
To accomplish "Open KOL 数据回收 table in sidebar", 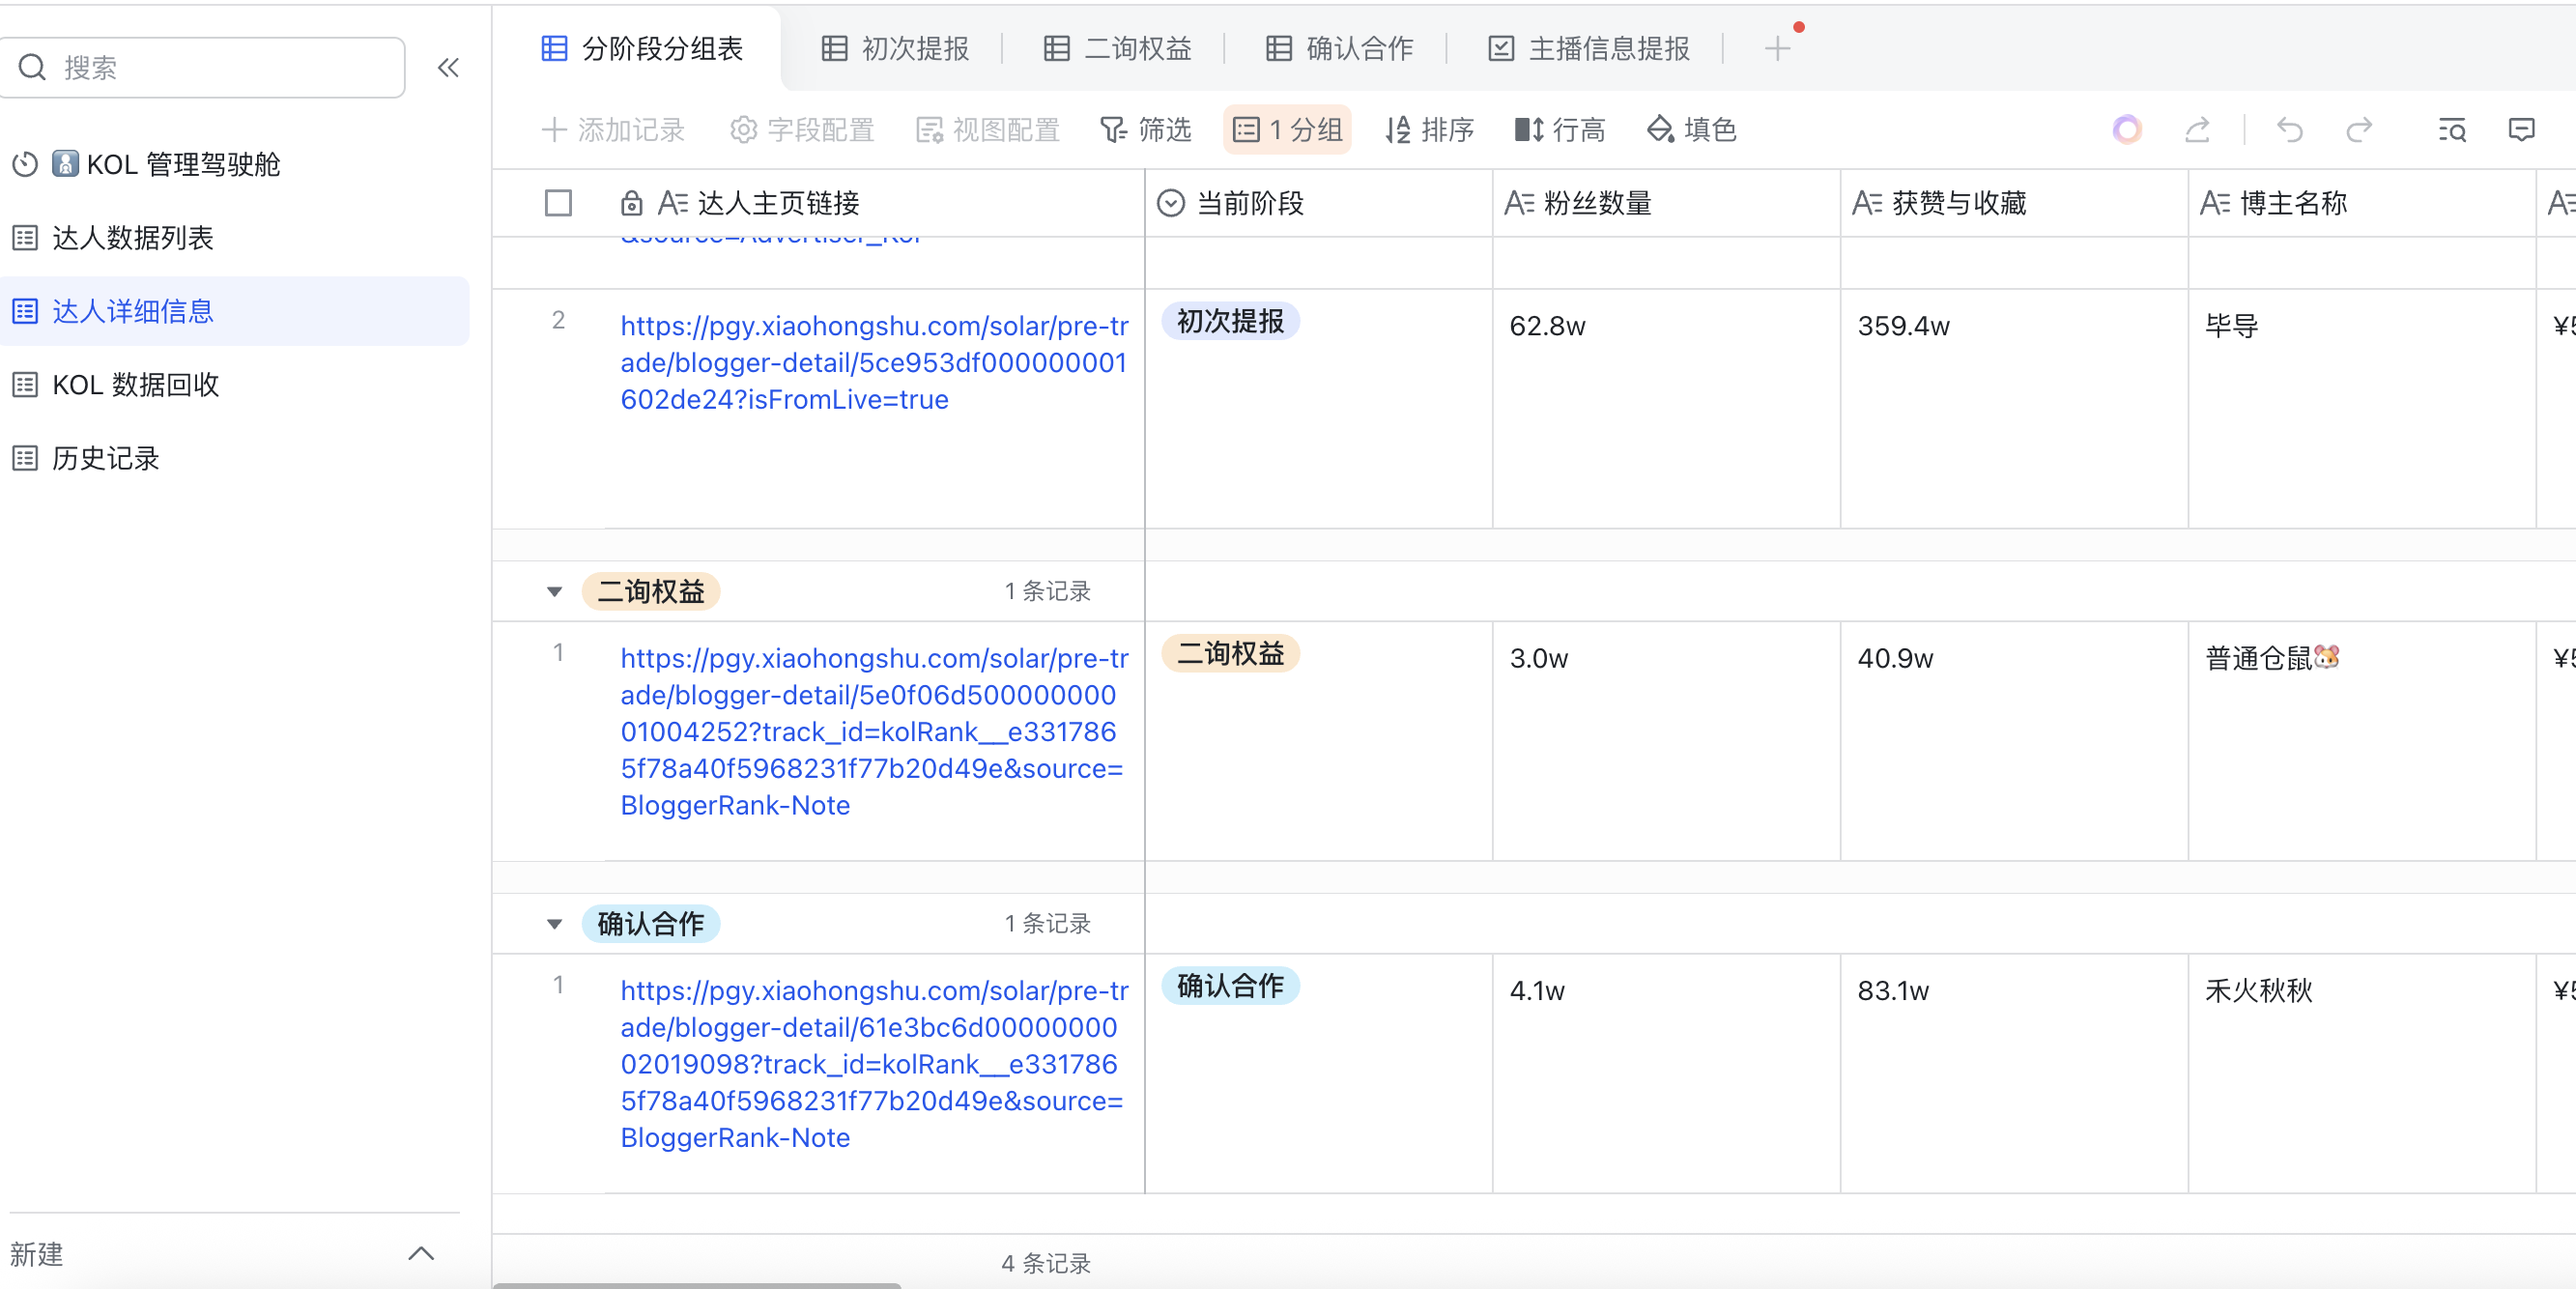I will point(135,385).
